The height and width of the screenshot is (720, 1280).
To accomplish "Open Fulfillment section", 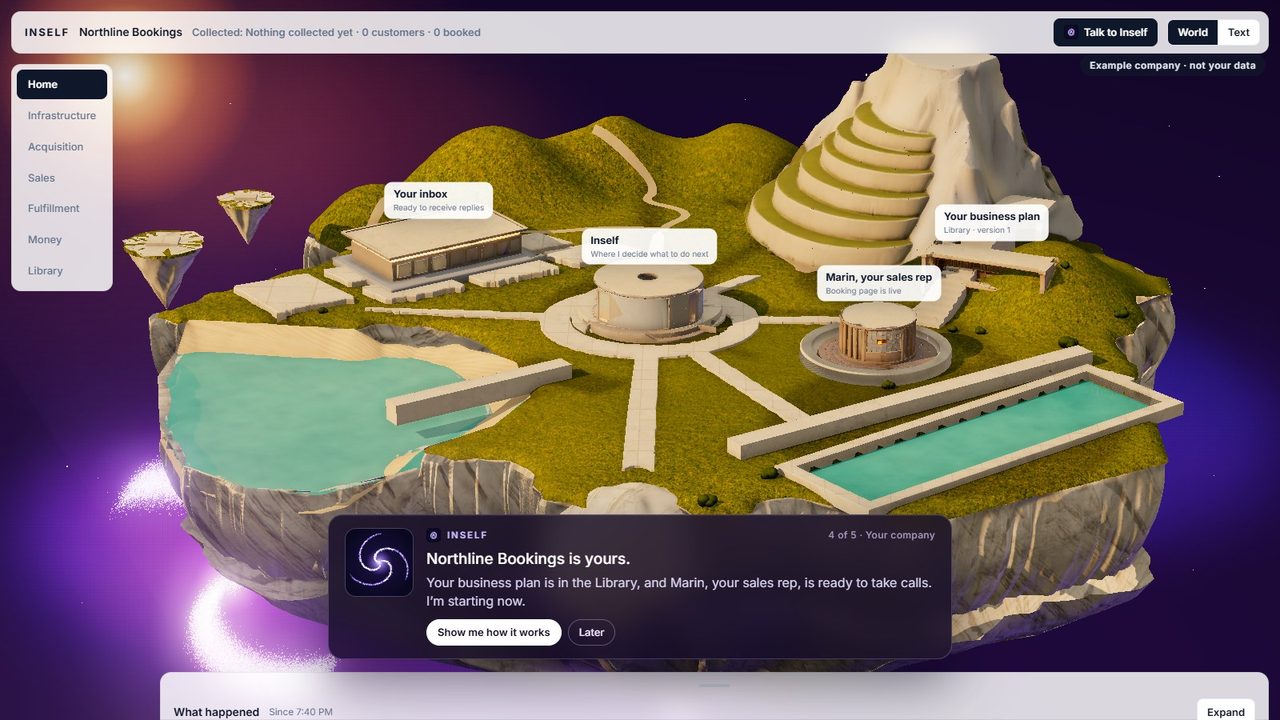I will click(x=62, y=208).
